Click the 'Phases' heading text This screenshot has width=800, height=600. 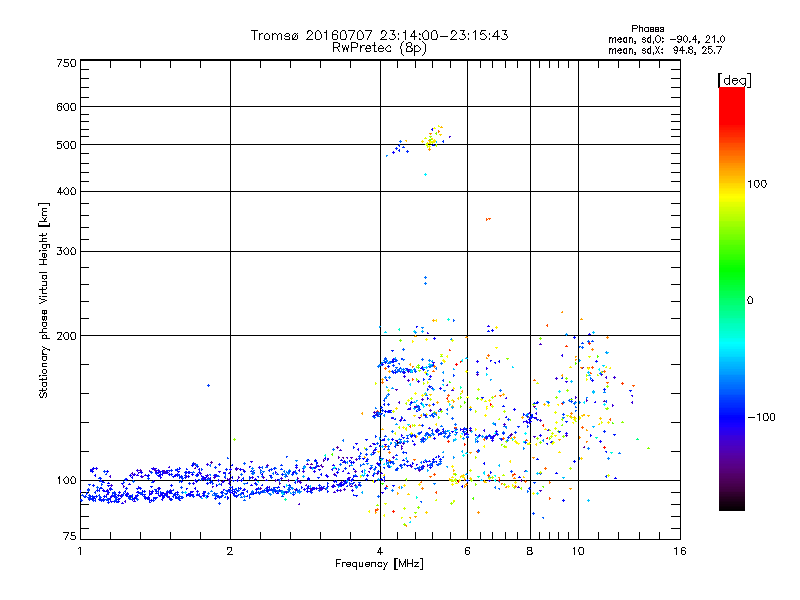tap(647, 29)
